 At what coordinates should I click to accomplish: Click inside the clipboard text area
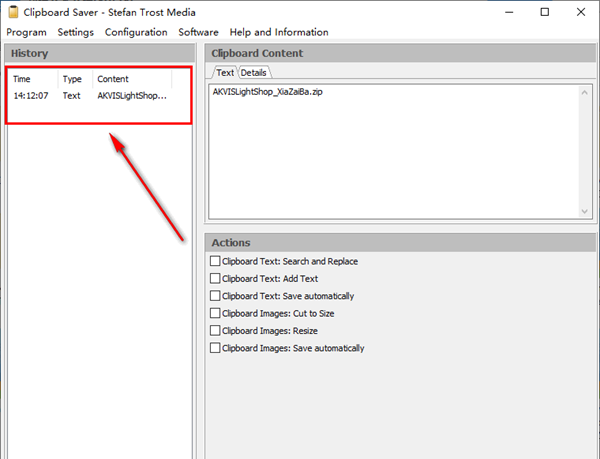[394, 152]
